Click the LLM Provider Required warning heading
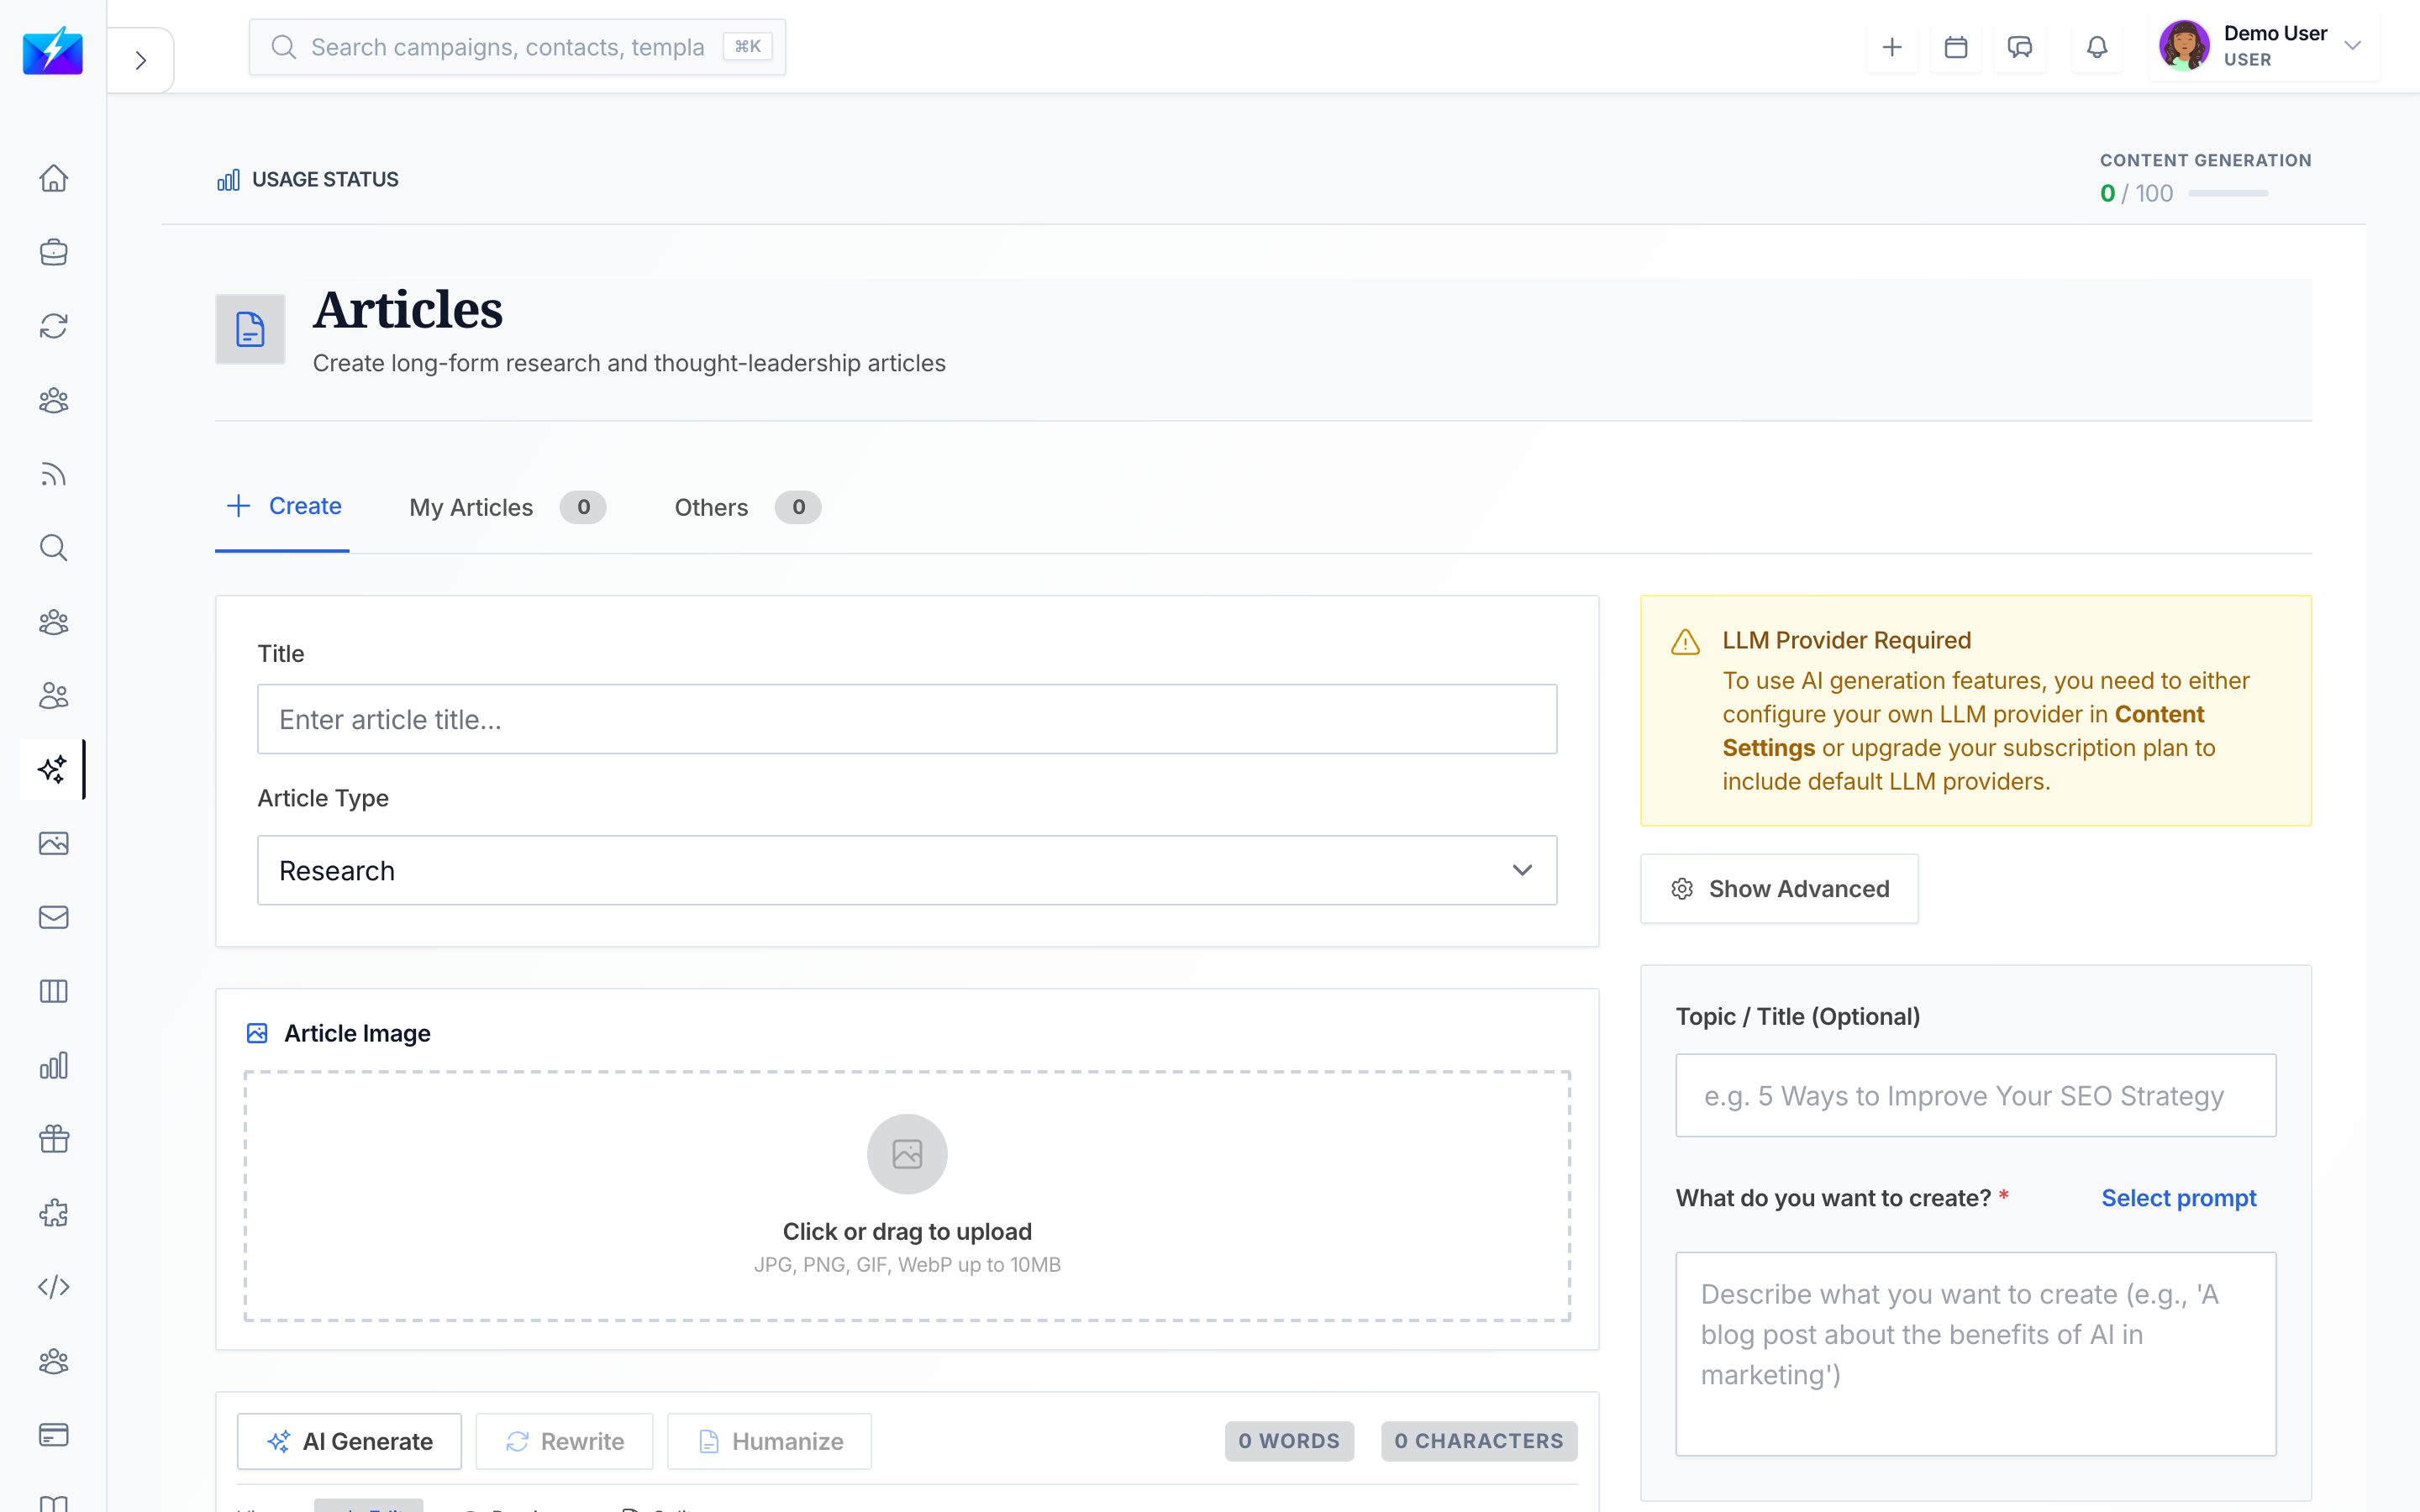The height and width of the screenshot is (1512, 2420). (1846, 640)
